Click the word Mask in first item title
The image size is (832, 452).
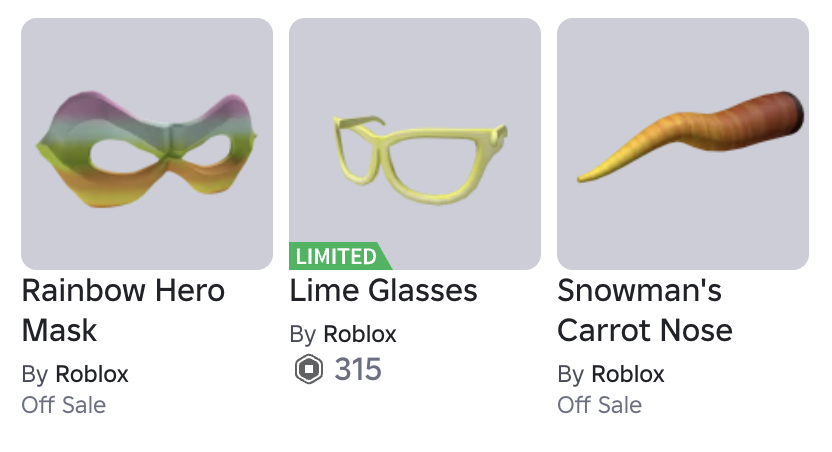pos(59,331)
